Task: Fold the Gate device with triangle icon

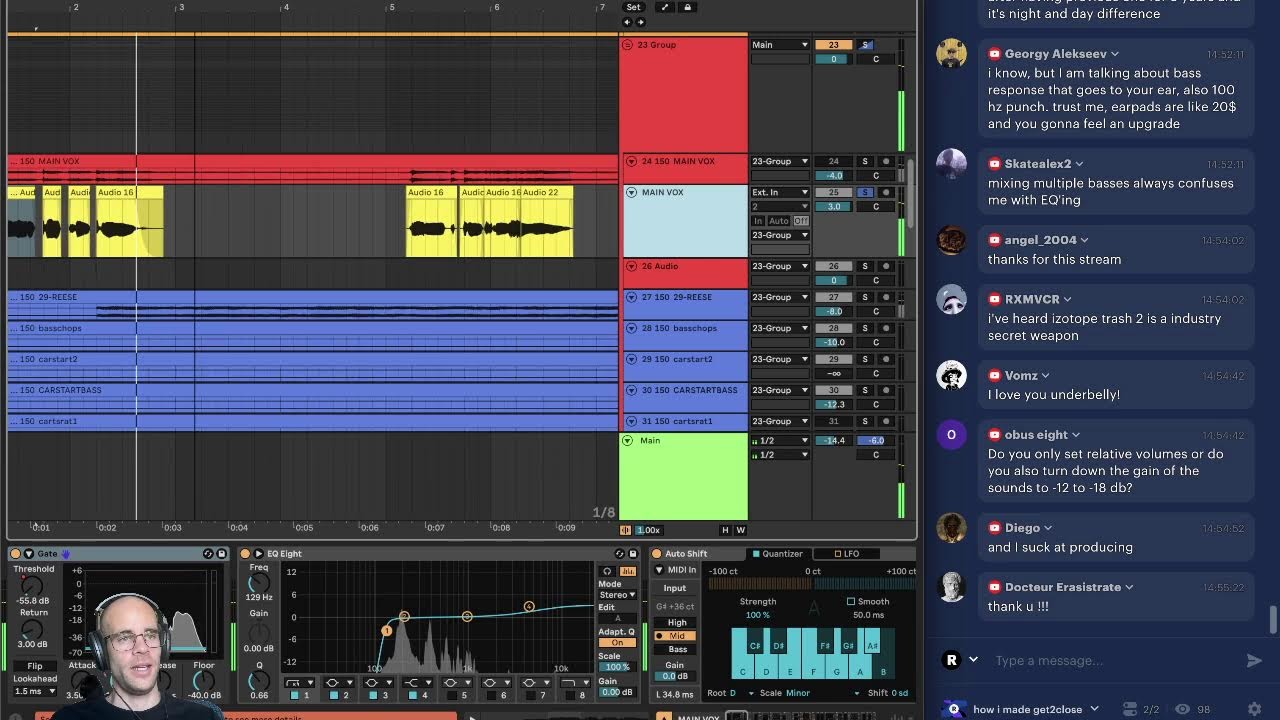Action: (x=29, y=554)
